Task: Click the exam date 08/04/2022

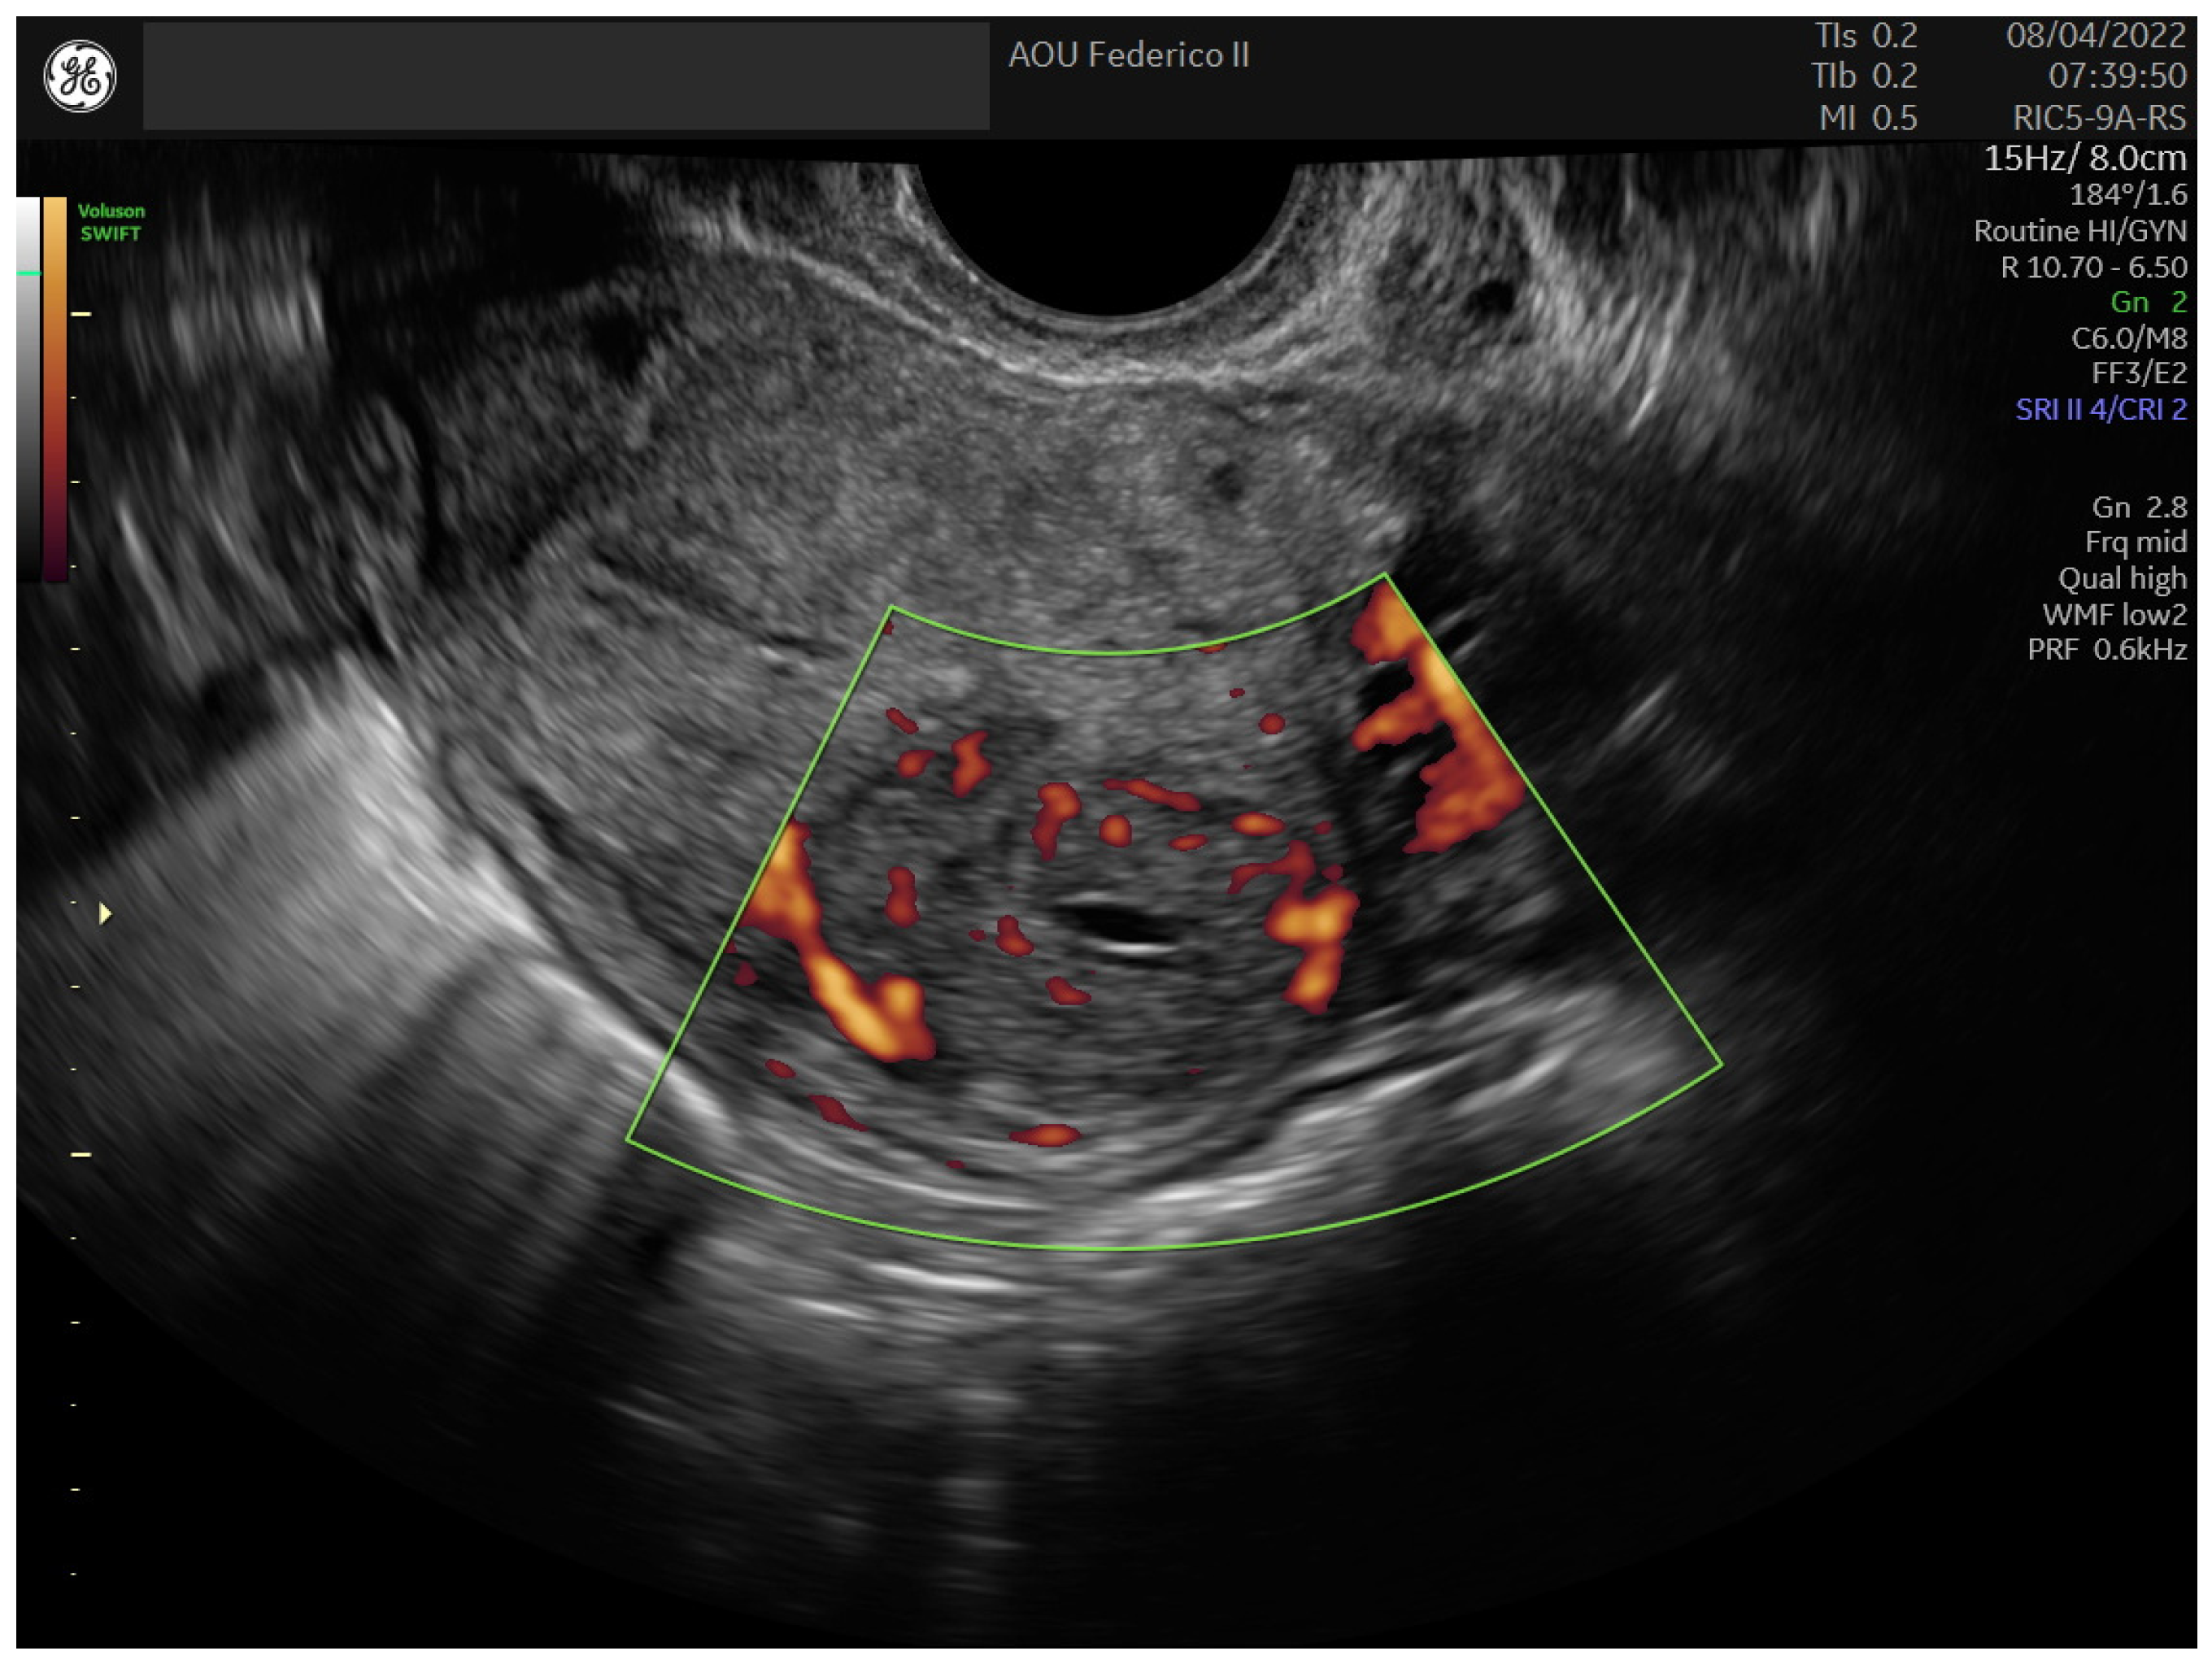Action: click(2095, 36)
